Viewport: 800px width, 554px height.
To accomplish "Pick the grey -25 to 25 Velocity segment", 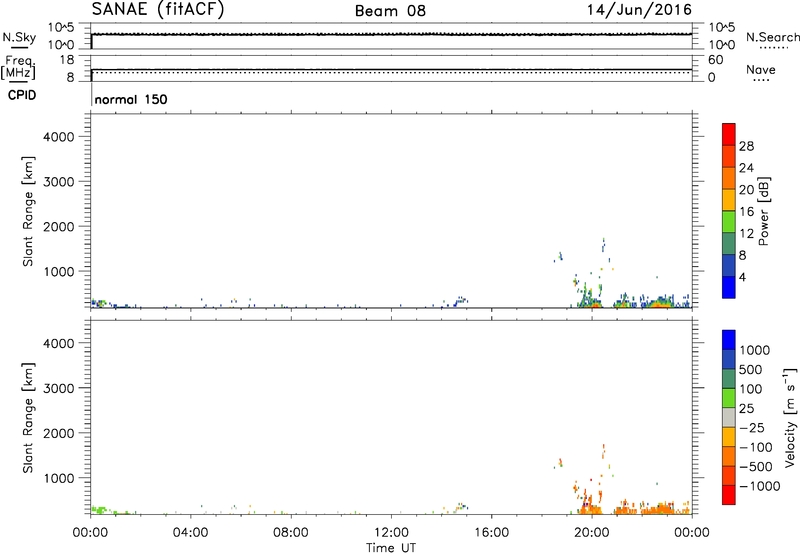I will click(729, 417).
